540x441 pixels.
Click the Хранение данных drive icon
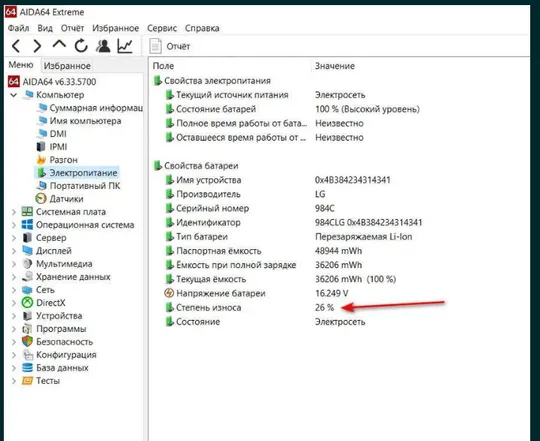[x=27, y=276]
